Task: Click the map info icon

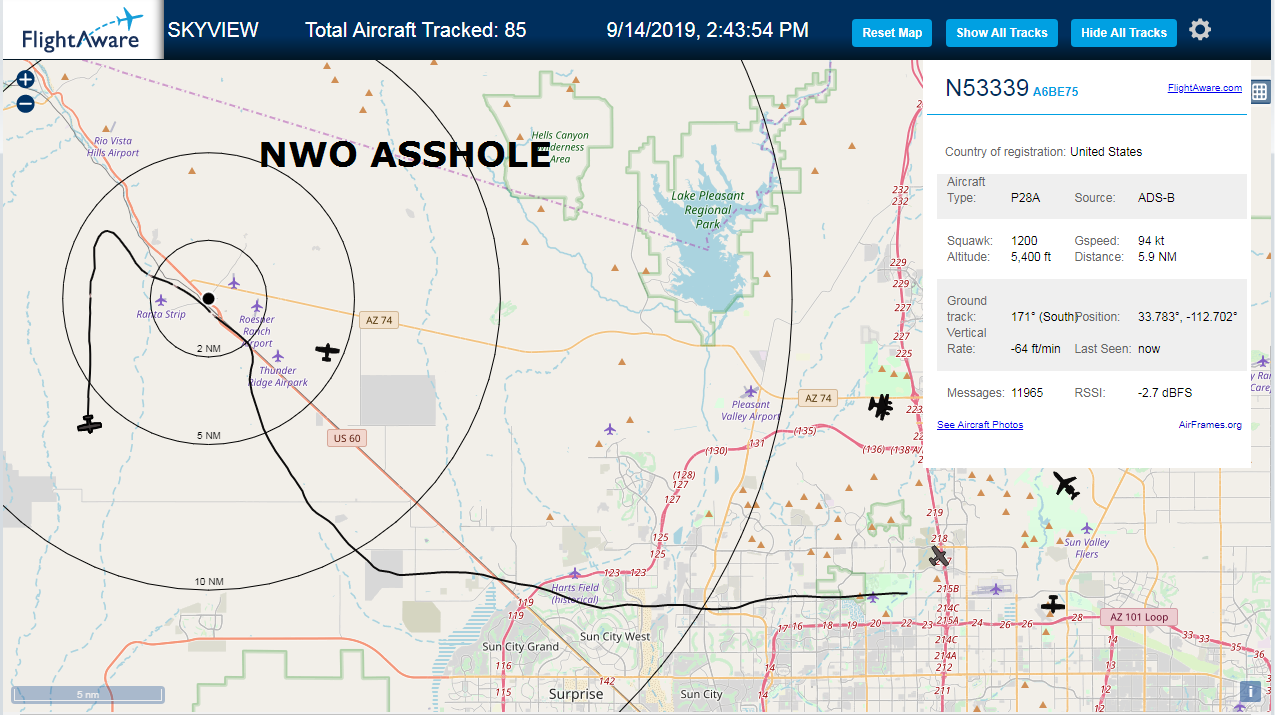Action: (1250, 691)
